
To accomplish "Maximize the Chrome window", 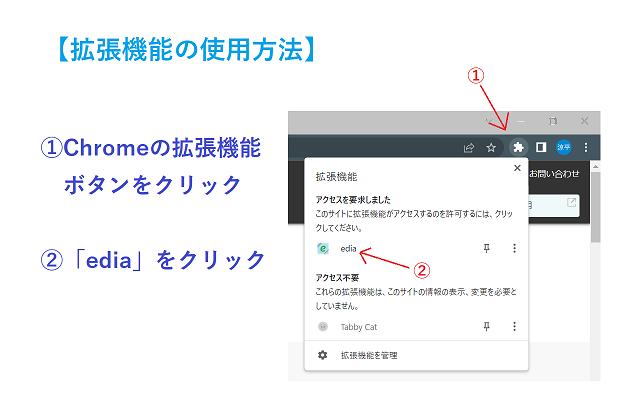I will coord(553,121).
